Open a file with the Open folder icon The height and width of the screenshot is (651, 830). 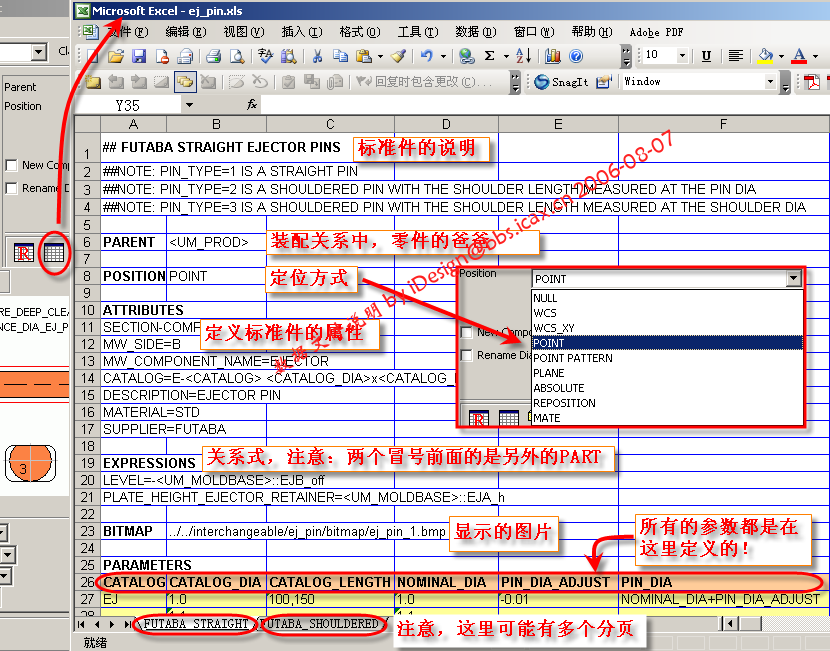pos(115,56)
